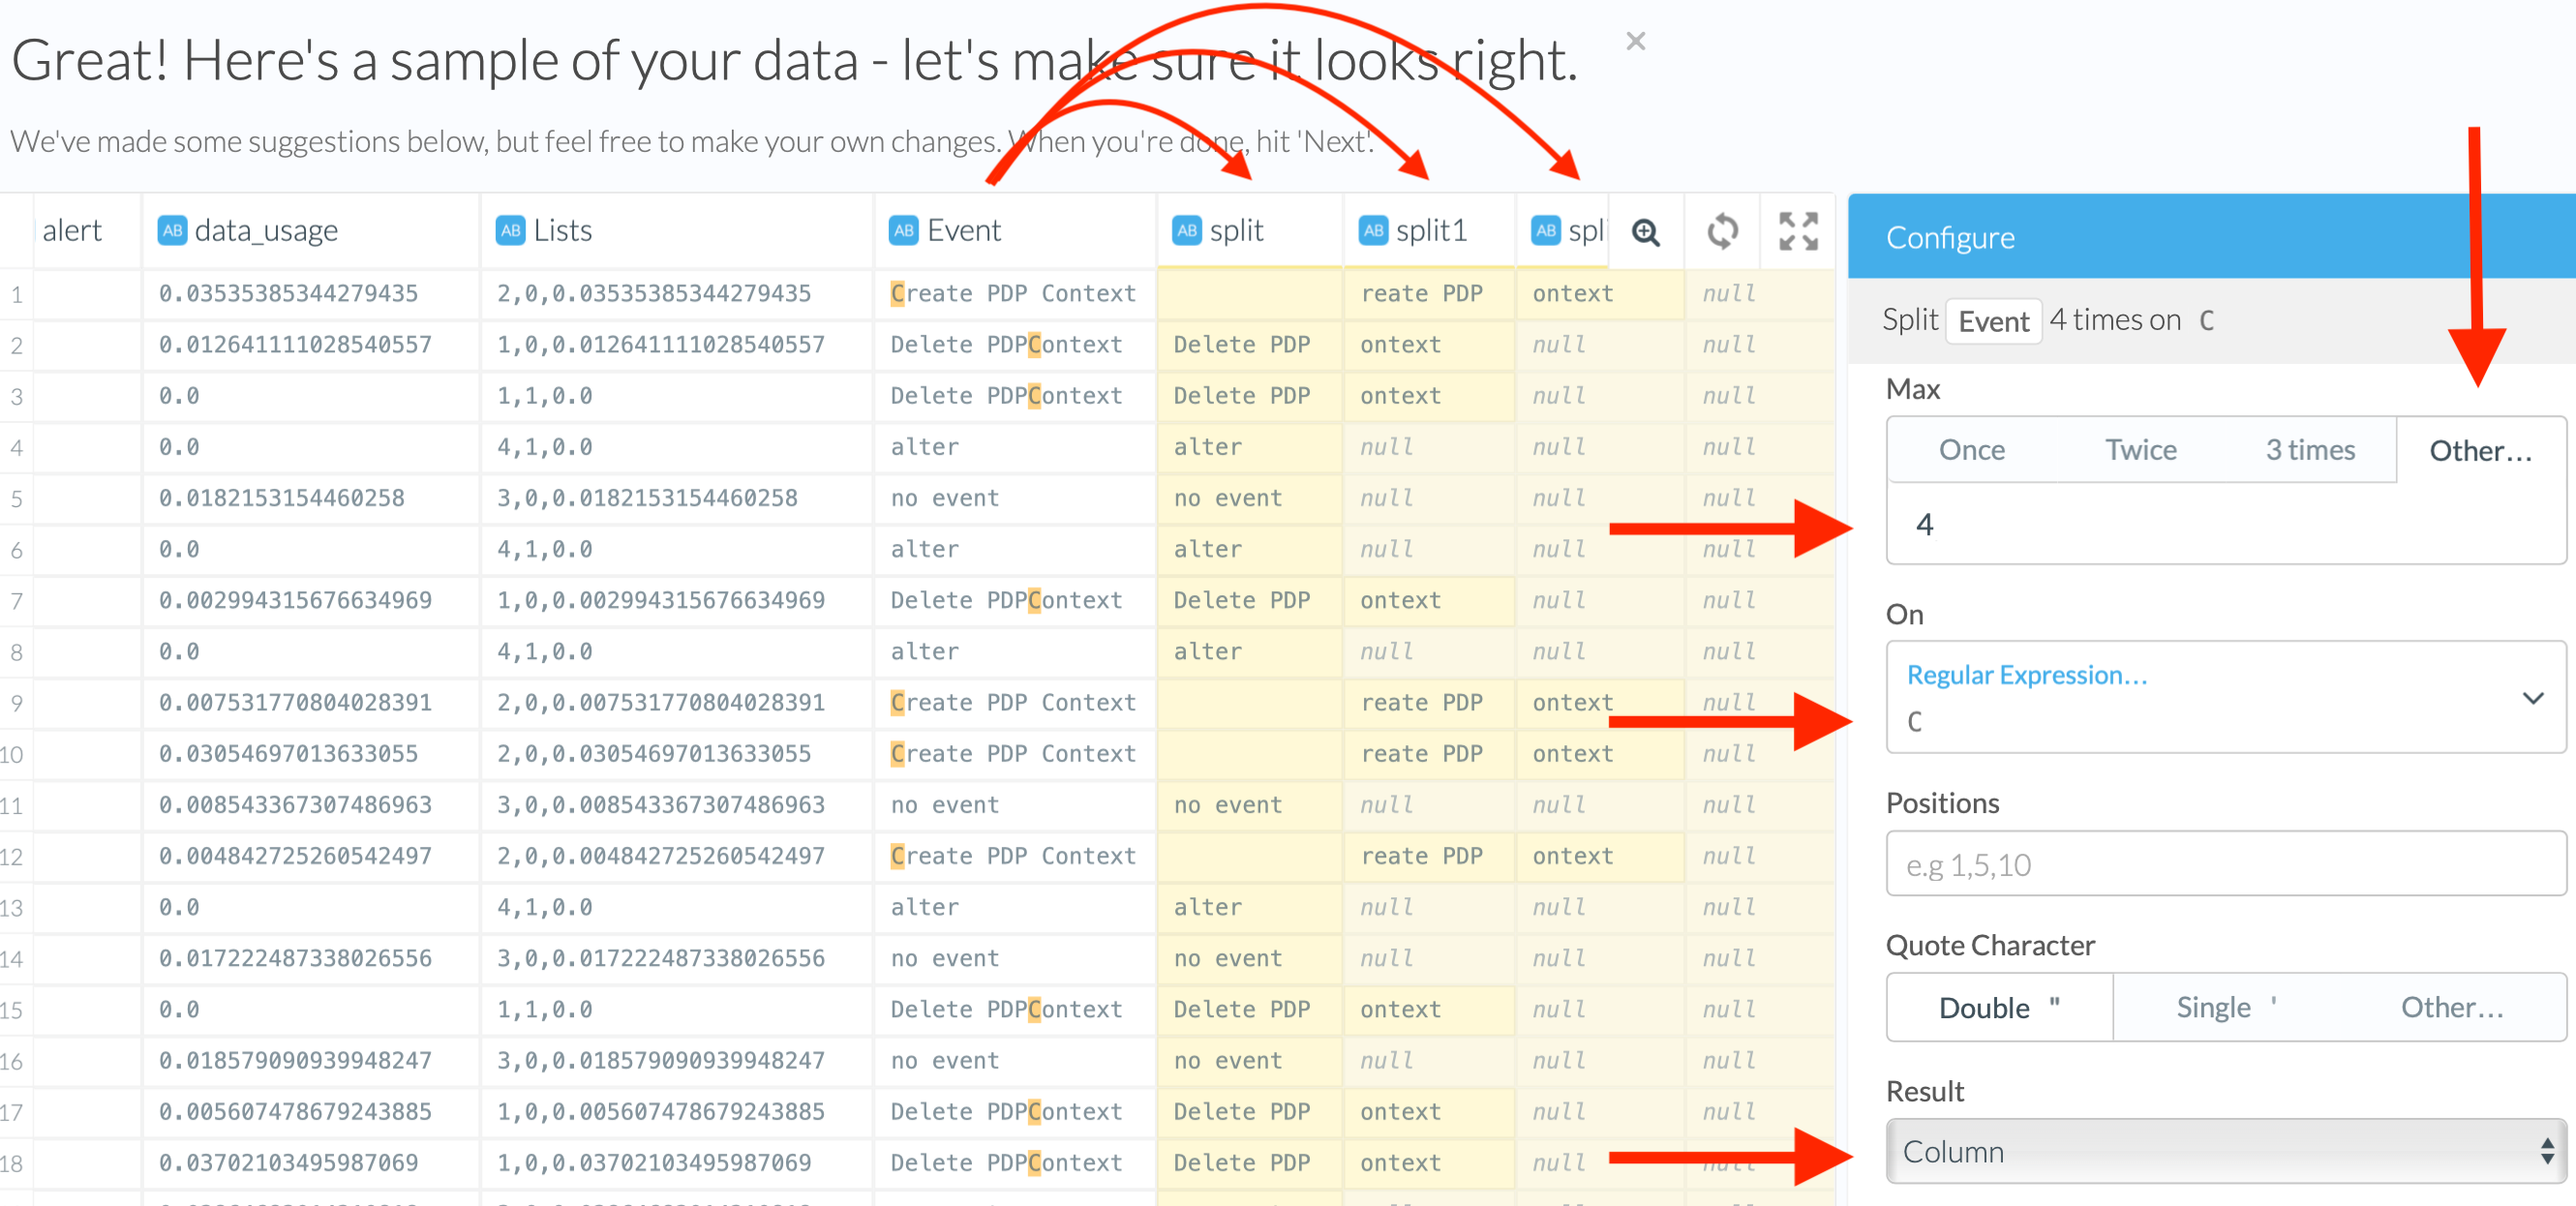Open the Result Column dropdown
The width and height of the screenshot is (2576, 1206).
[x=2225, y=1151]
